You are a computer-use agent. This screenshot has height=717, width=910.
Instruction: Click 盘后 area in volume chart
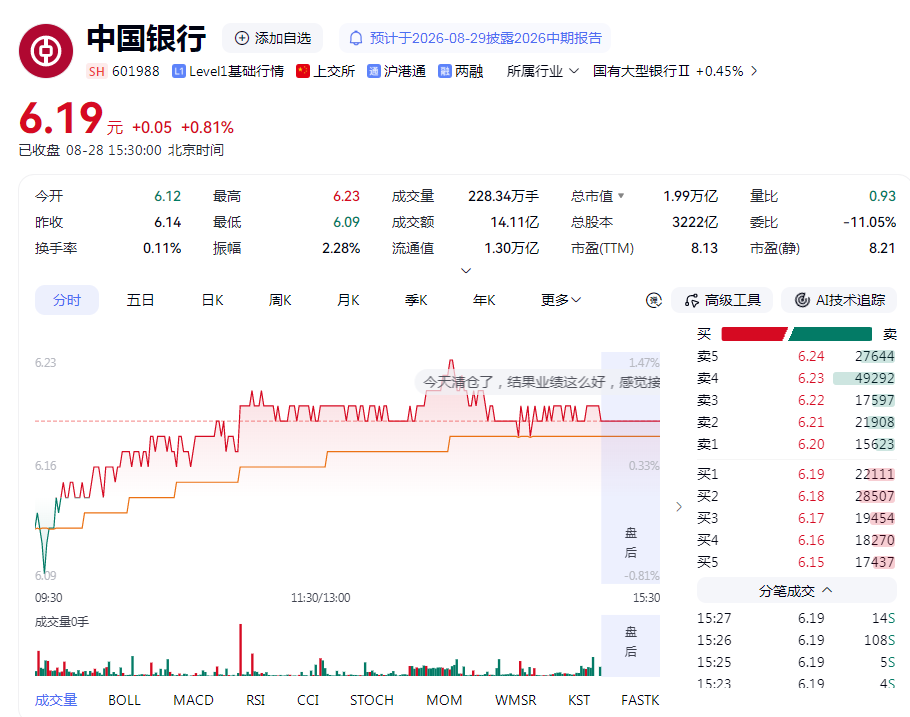click(x=630, y=646)
